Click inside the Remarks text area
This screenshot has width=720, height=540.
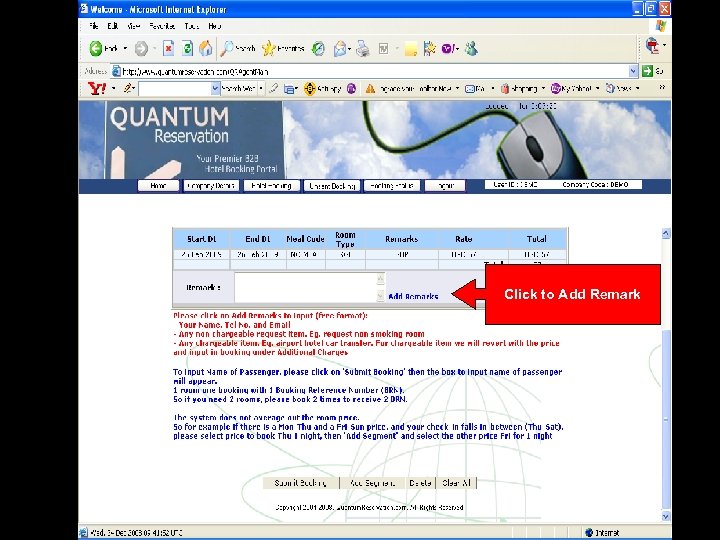305,287
